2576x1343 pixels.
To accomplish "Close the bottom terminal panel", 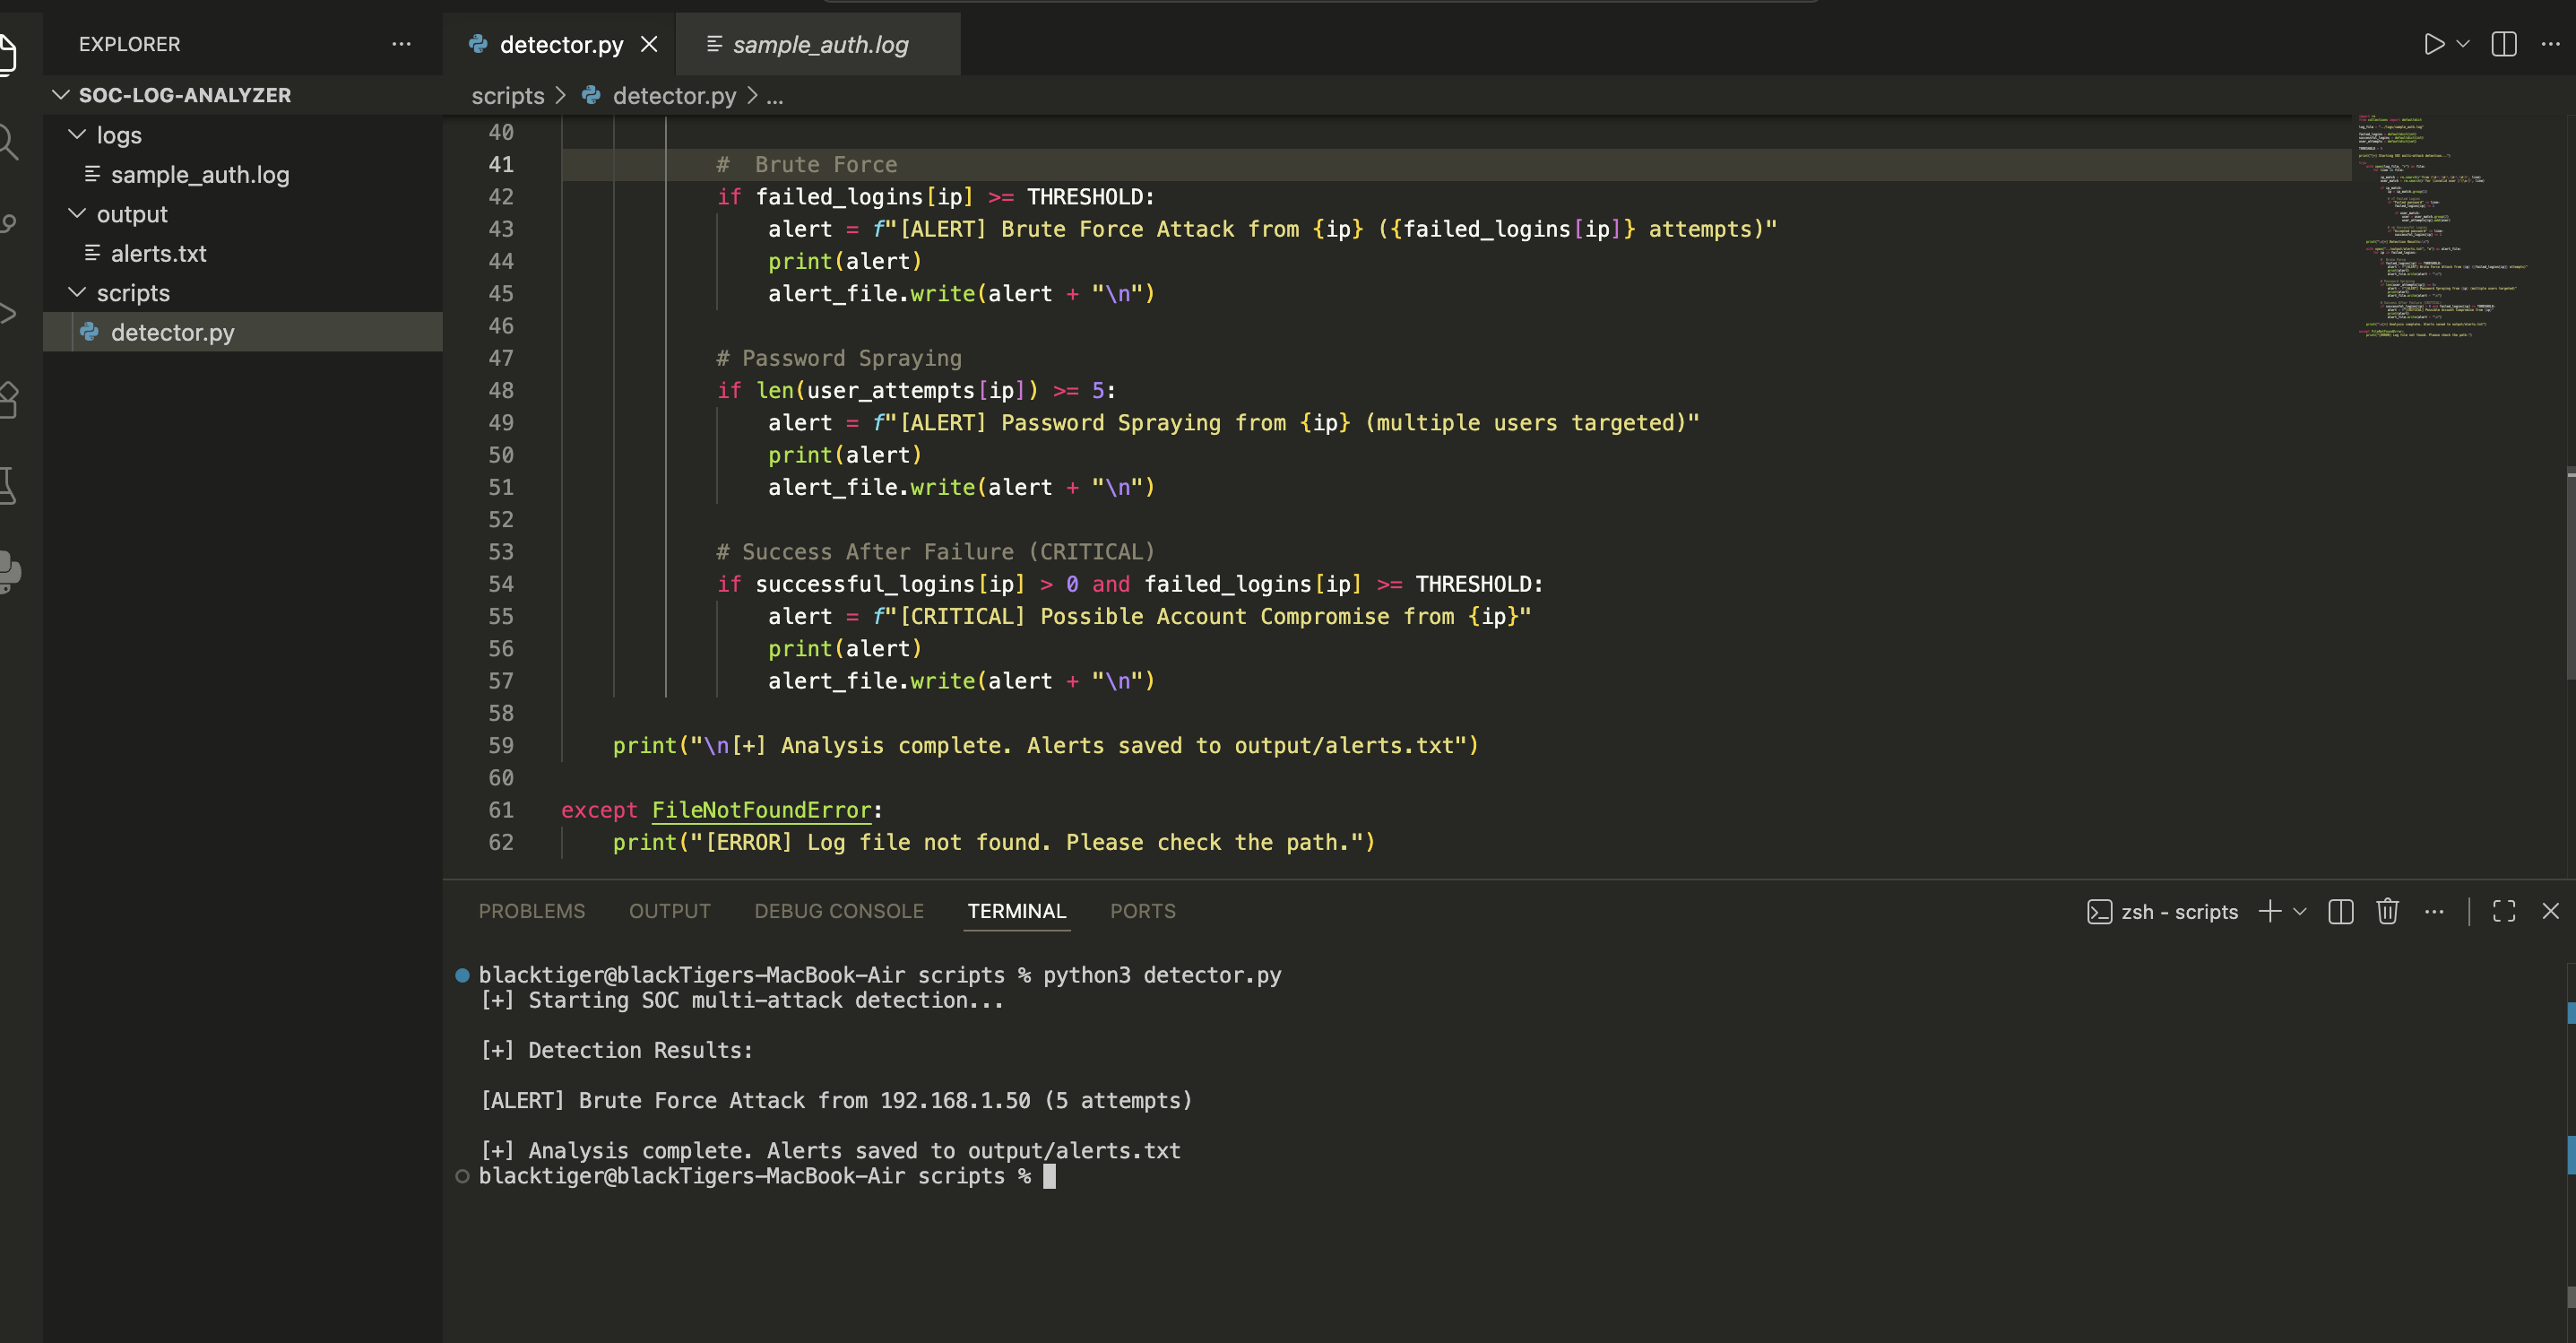I will click(2550, 911).
